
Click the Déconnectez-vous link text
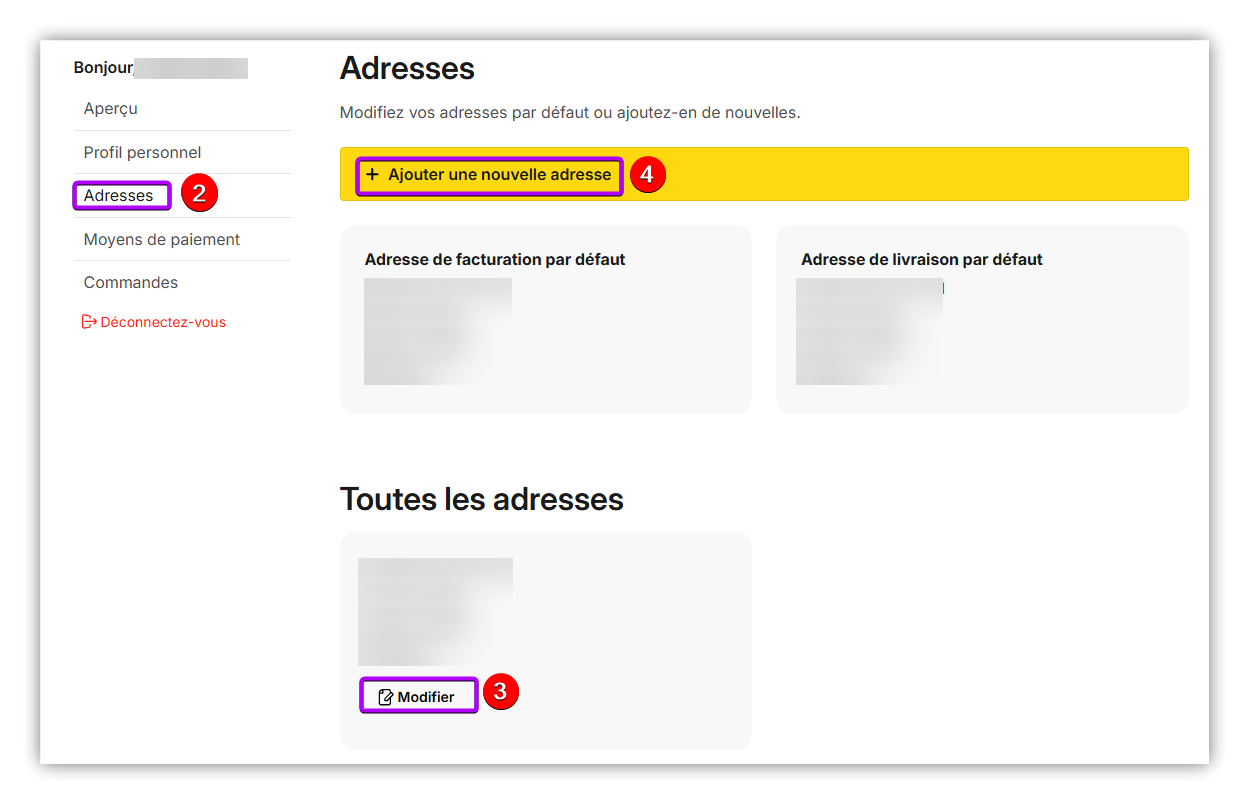pyautogui.click(x=163, y=322)
